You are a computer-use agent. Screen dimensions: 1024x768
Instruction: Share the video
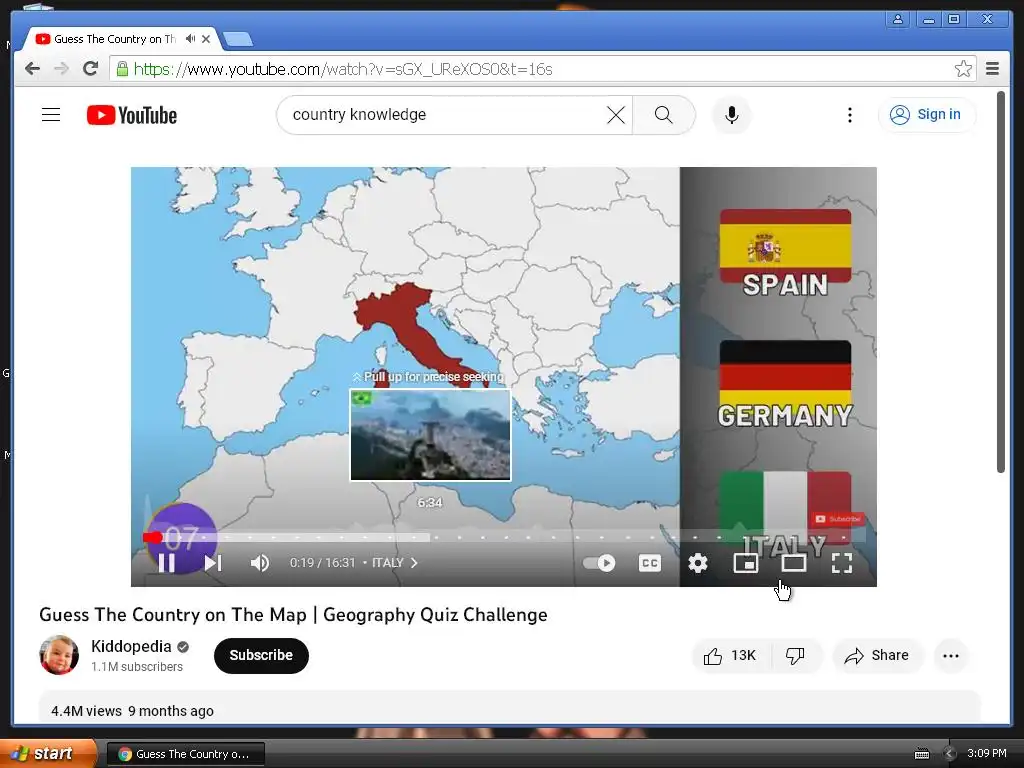pyautogui.click(x=877, y=656)
